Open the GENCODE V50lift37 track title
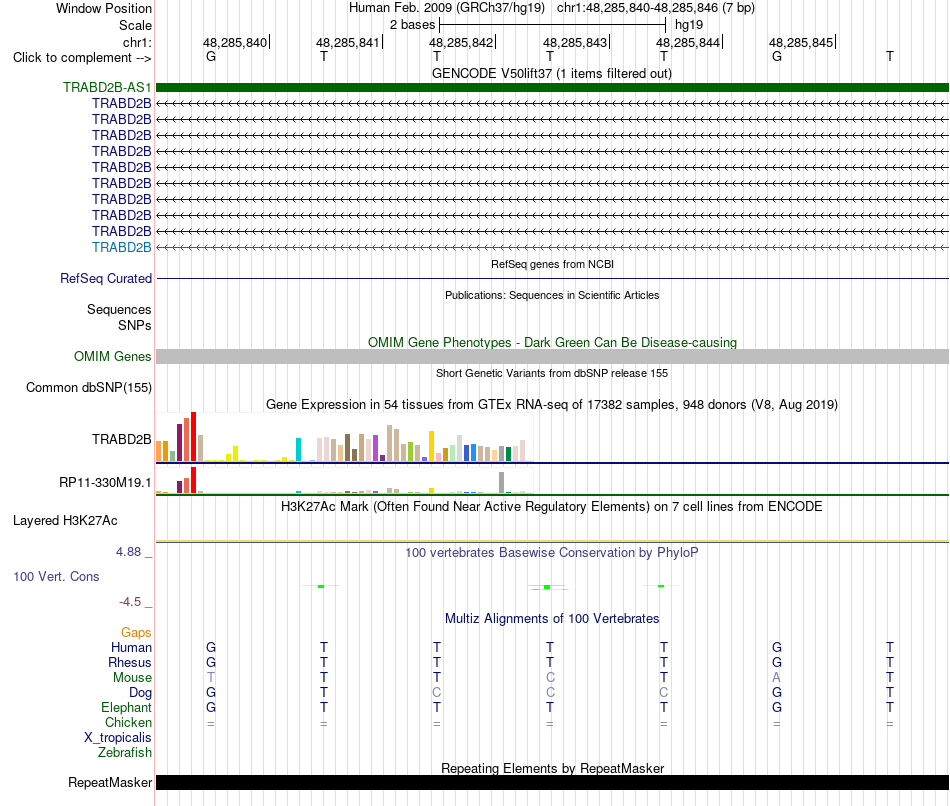Viewport: 950px width, 806px height. coord(551,73)
